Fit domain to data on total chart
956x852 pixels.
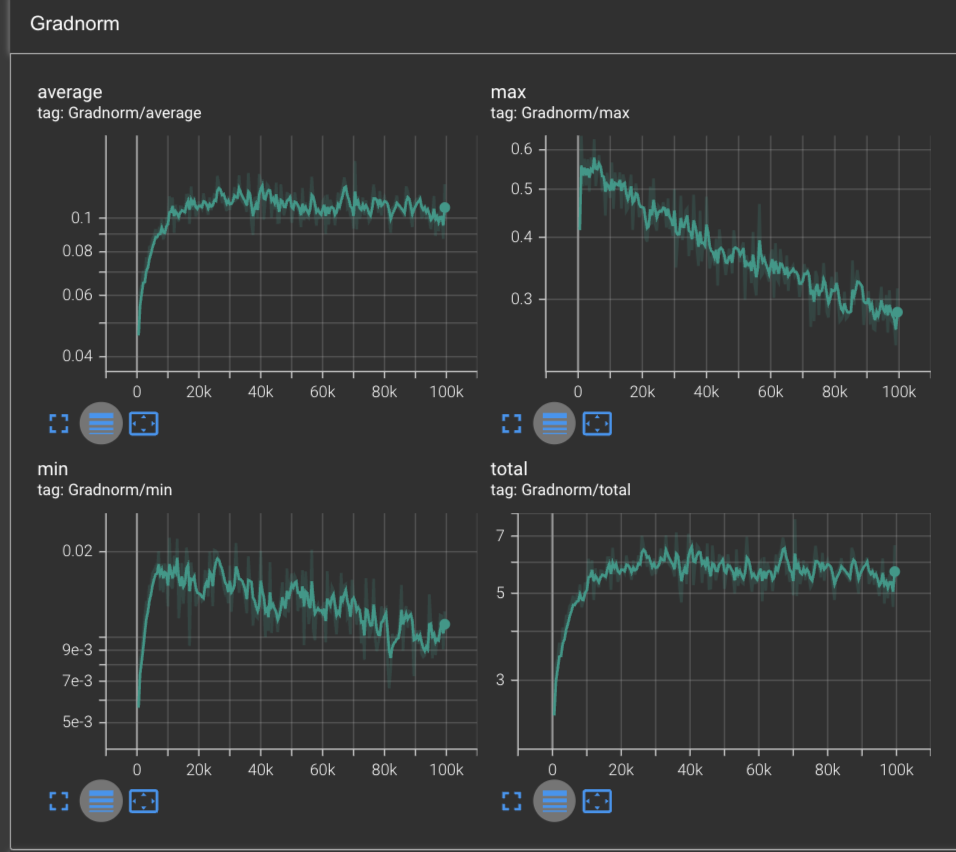click(597, 801)
